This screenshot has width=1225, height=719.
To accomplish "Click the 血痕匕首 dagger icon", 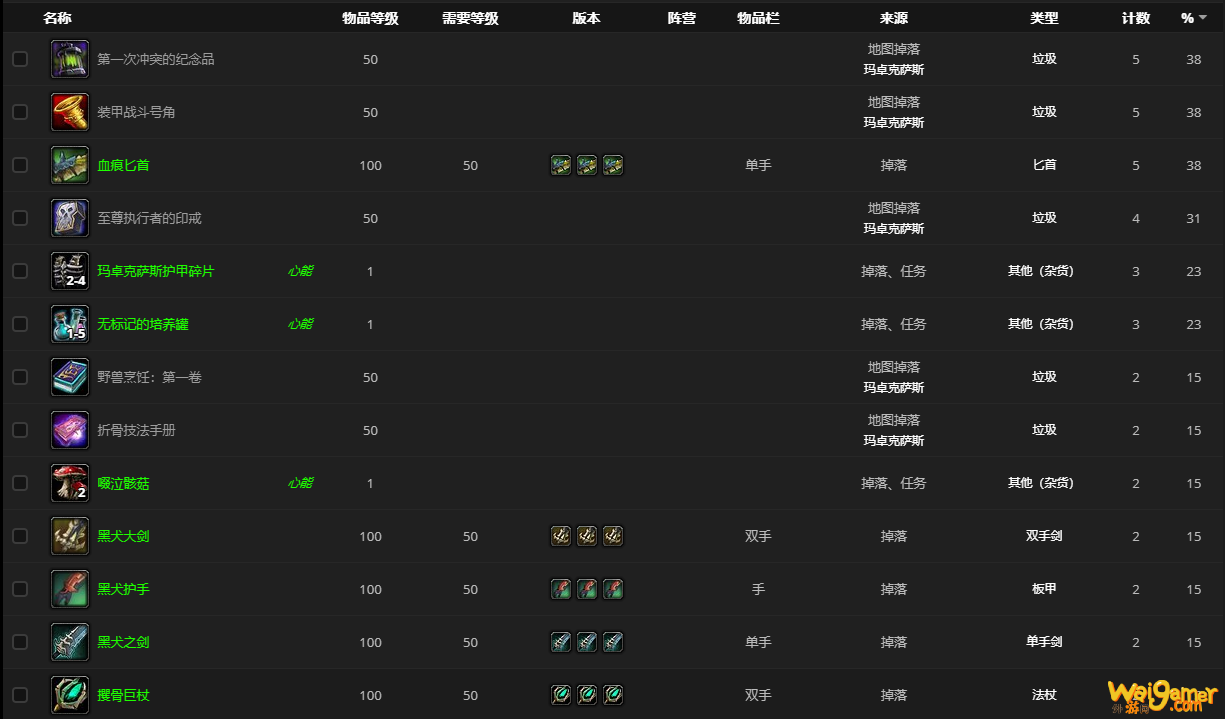I will coord(70,165).
